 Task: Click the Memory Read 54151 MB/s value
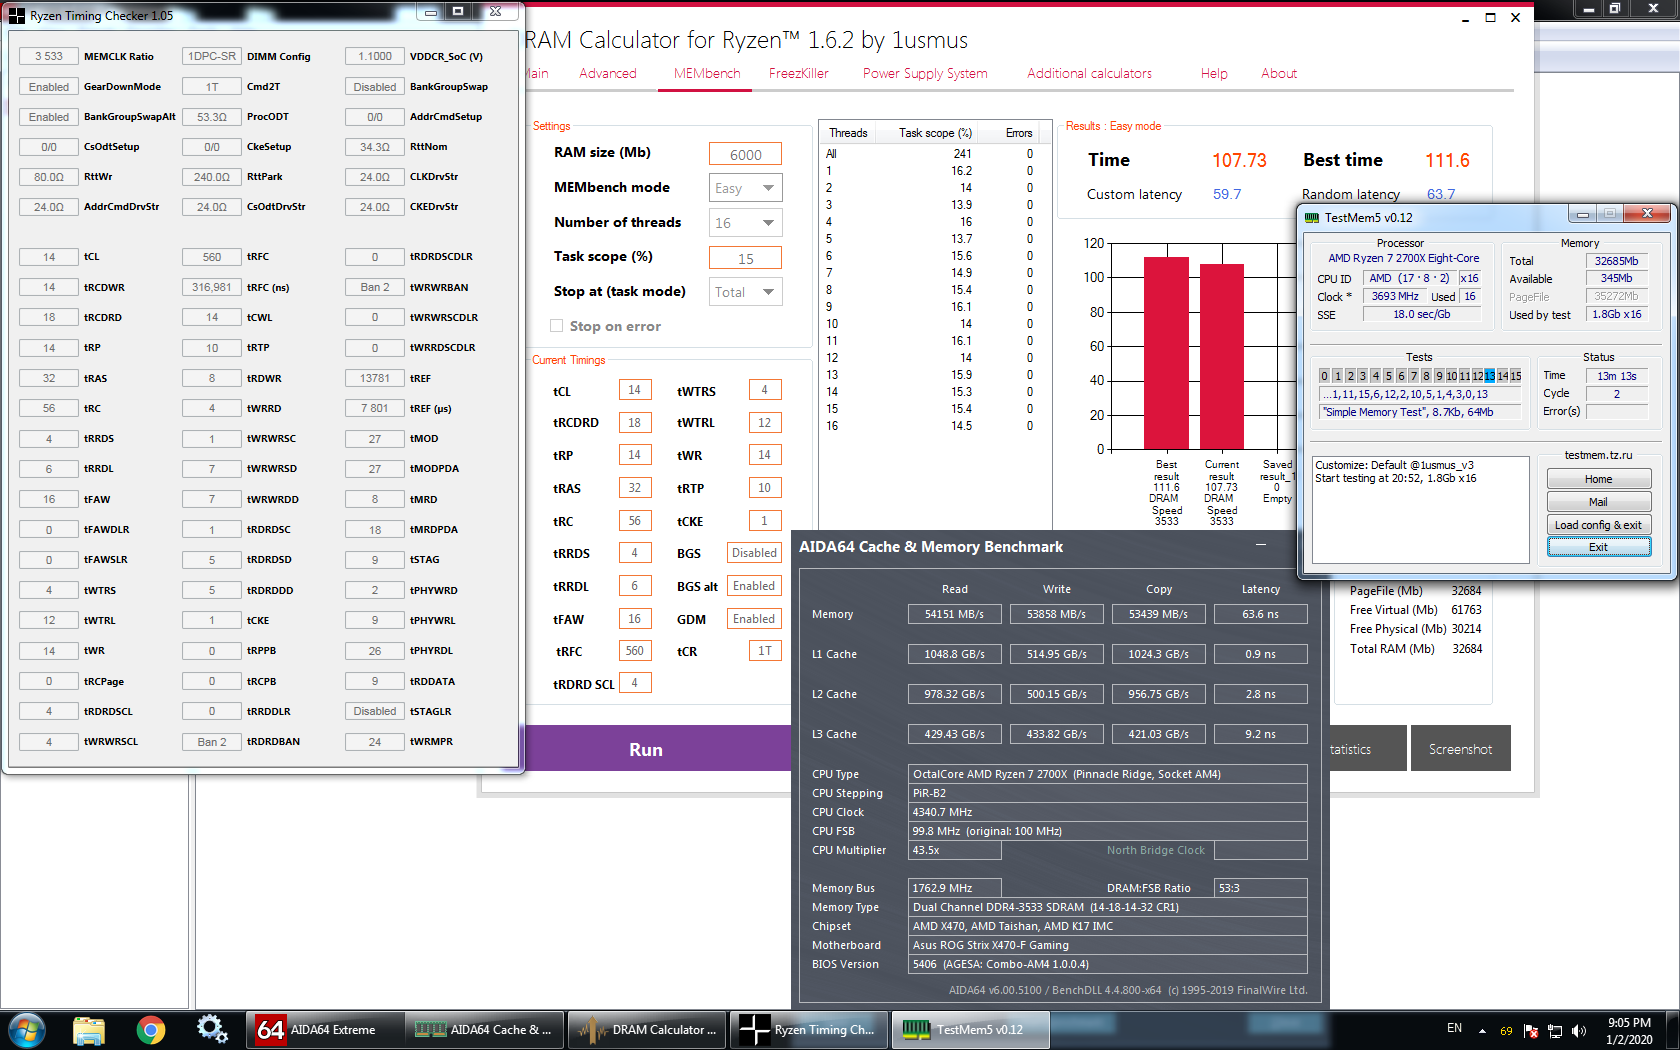tap(954, 614)
